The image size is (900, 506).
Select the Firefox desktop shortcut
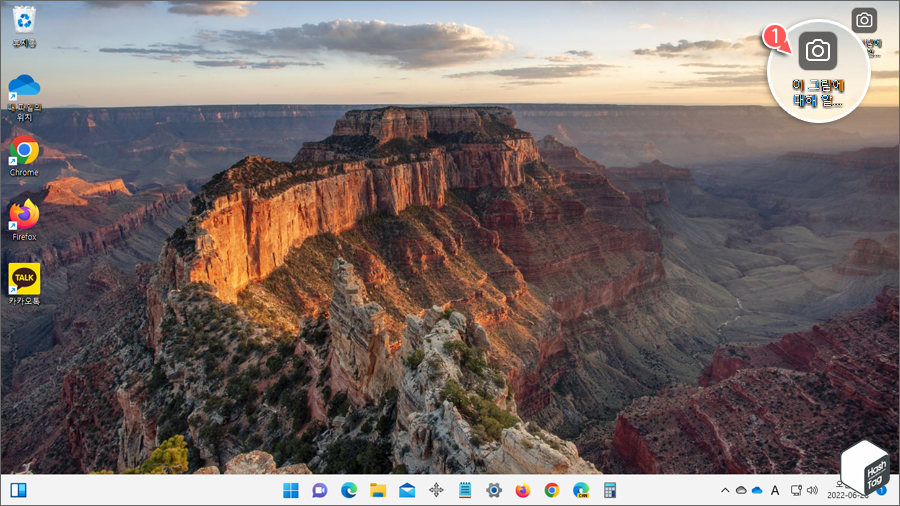24,220
